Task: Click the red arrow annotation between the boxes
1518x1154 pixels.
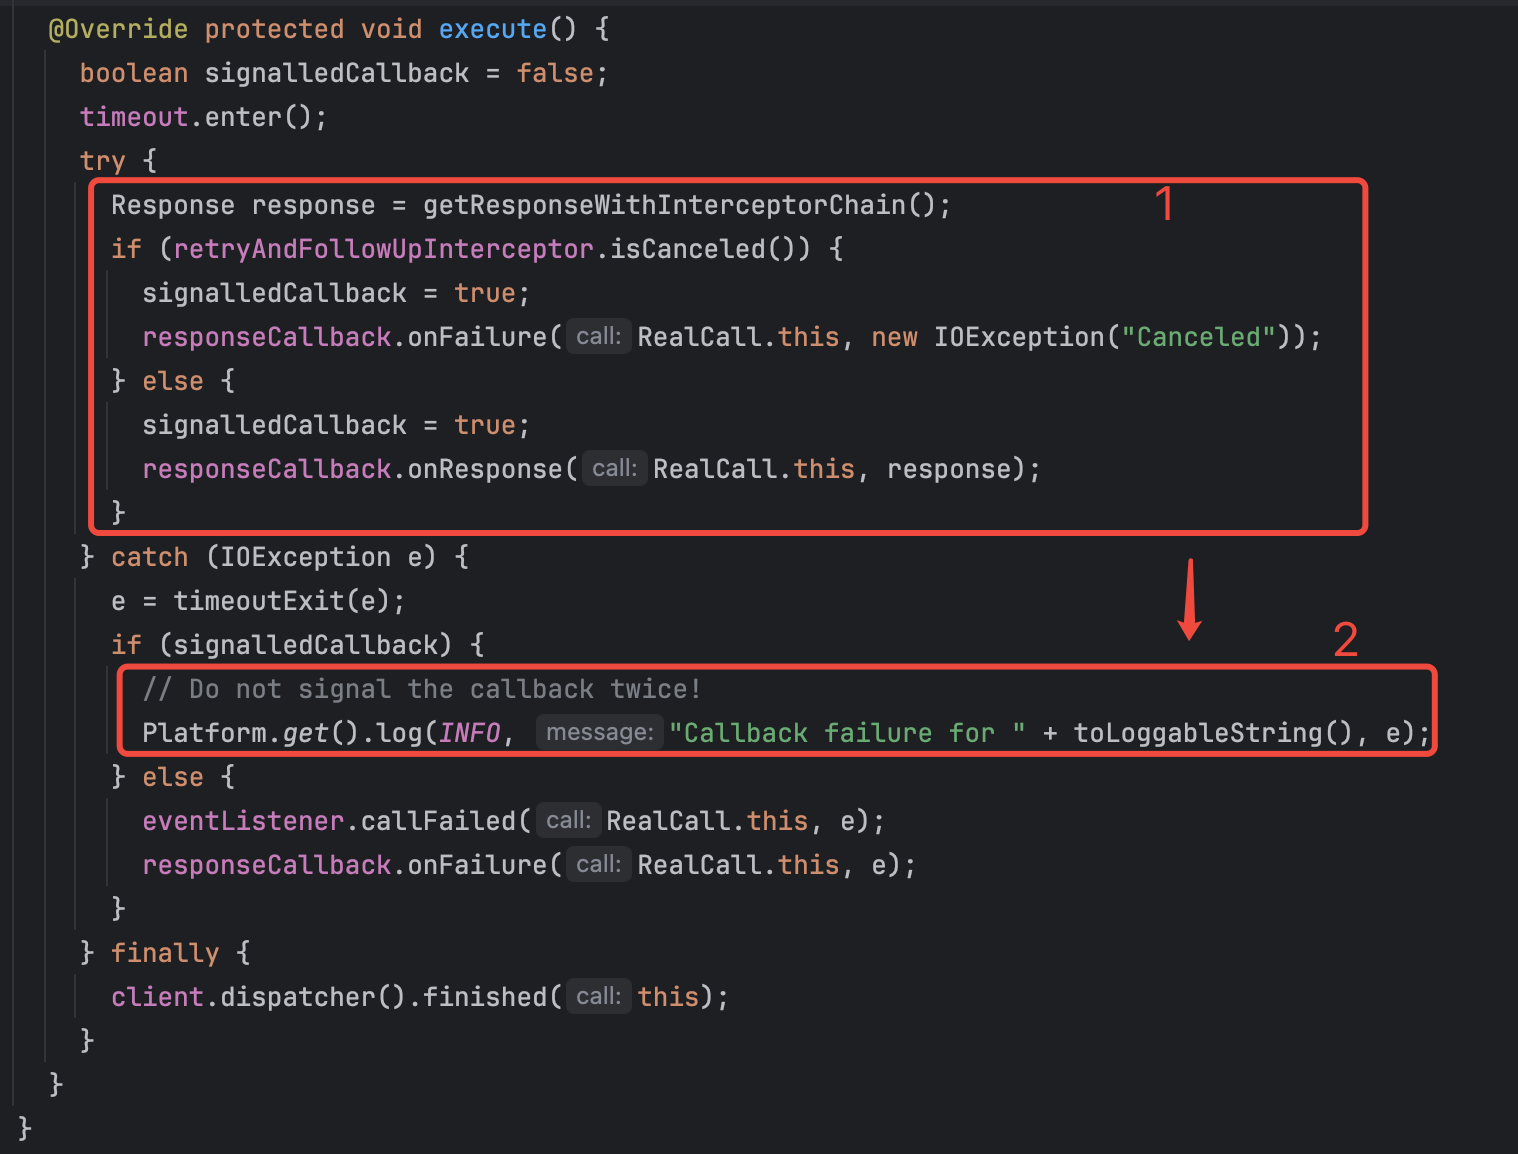Action: 1189,598
